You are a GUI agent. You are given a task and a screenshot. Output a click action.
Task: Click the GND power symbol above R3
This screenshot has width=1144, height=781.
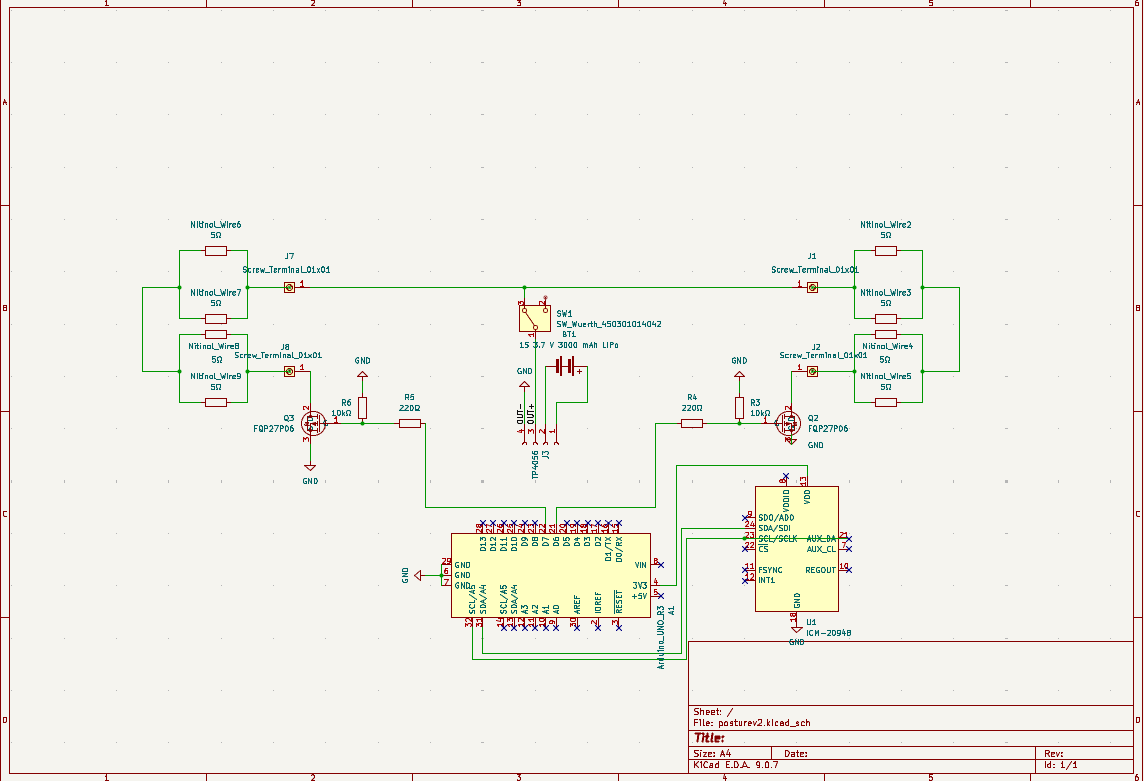739,375
